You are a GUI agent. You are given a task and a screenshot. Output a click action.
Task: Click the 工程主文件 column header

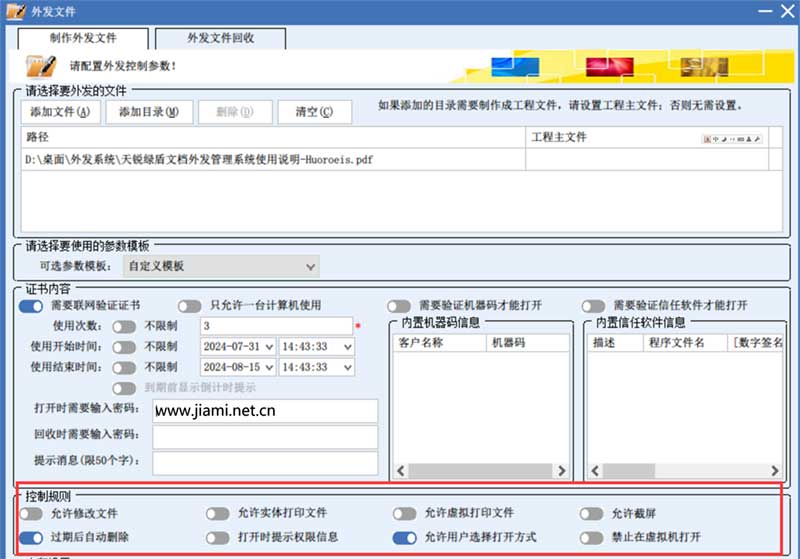tap(647, 137)
